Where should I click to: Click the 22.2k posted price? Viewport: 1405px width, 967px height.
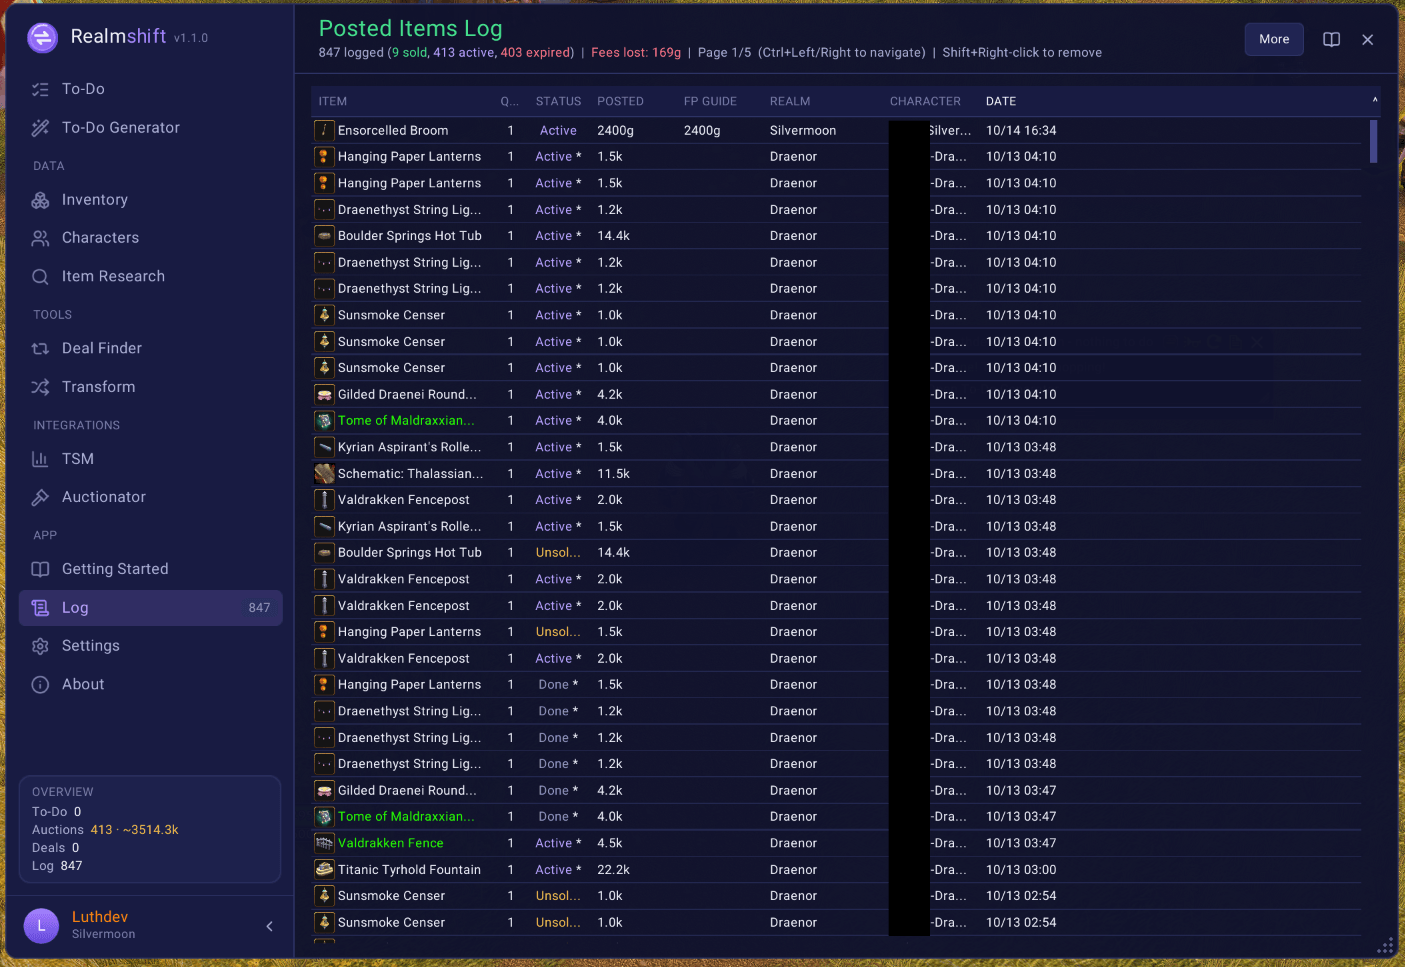[x=612, y=870]
